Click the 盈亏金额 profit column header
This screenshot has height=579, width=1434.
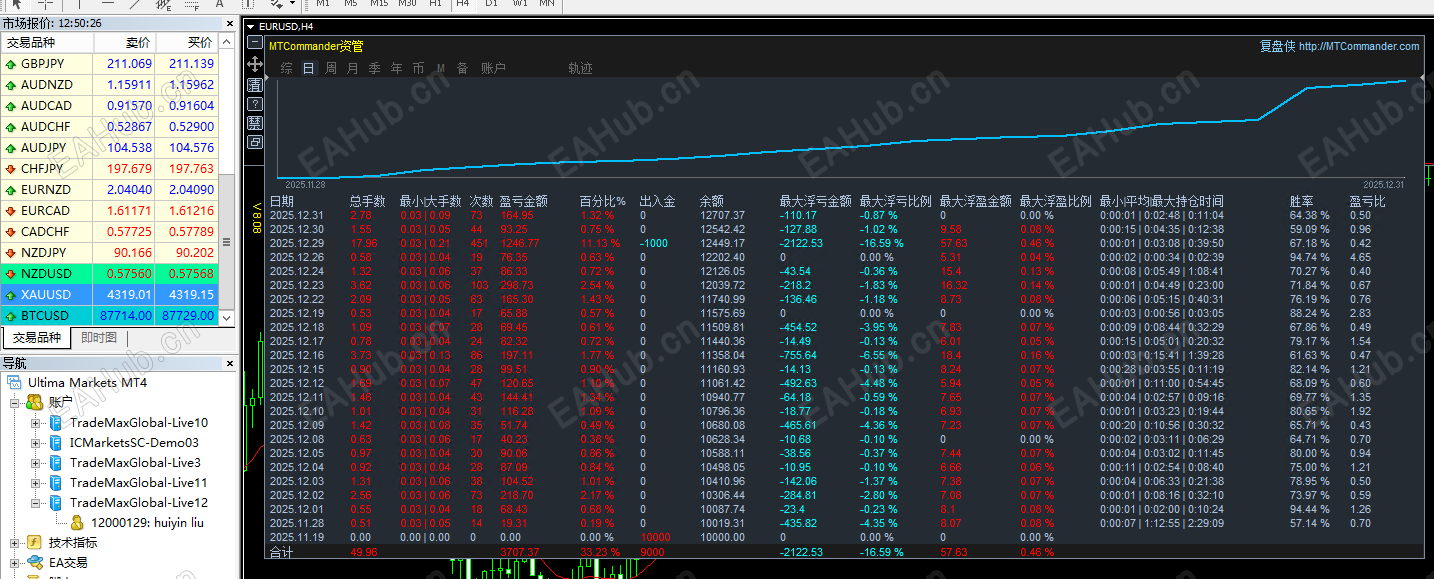(523, 201)
